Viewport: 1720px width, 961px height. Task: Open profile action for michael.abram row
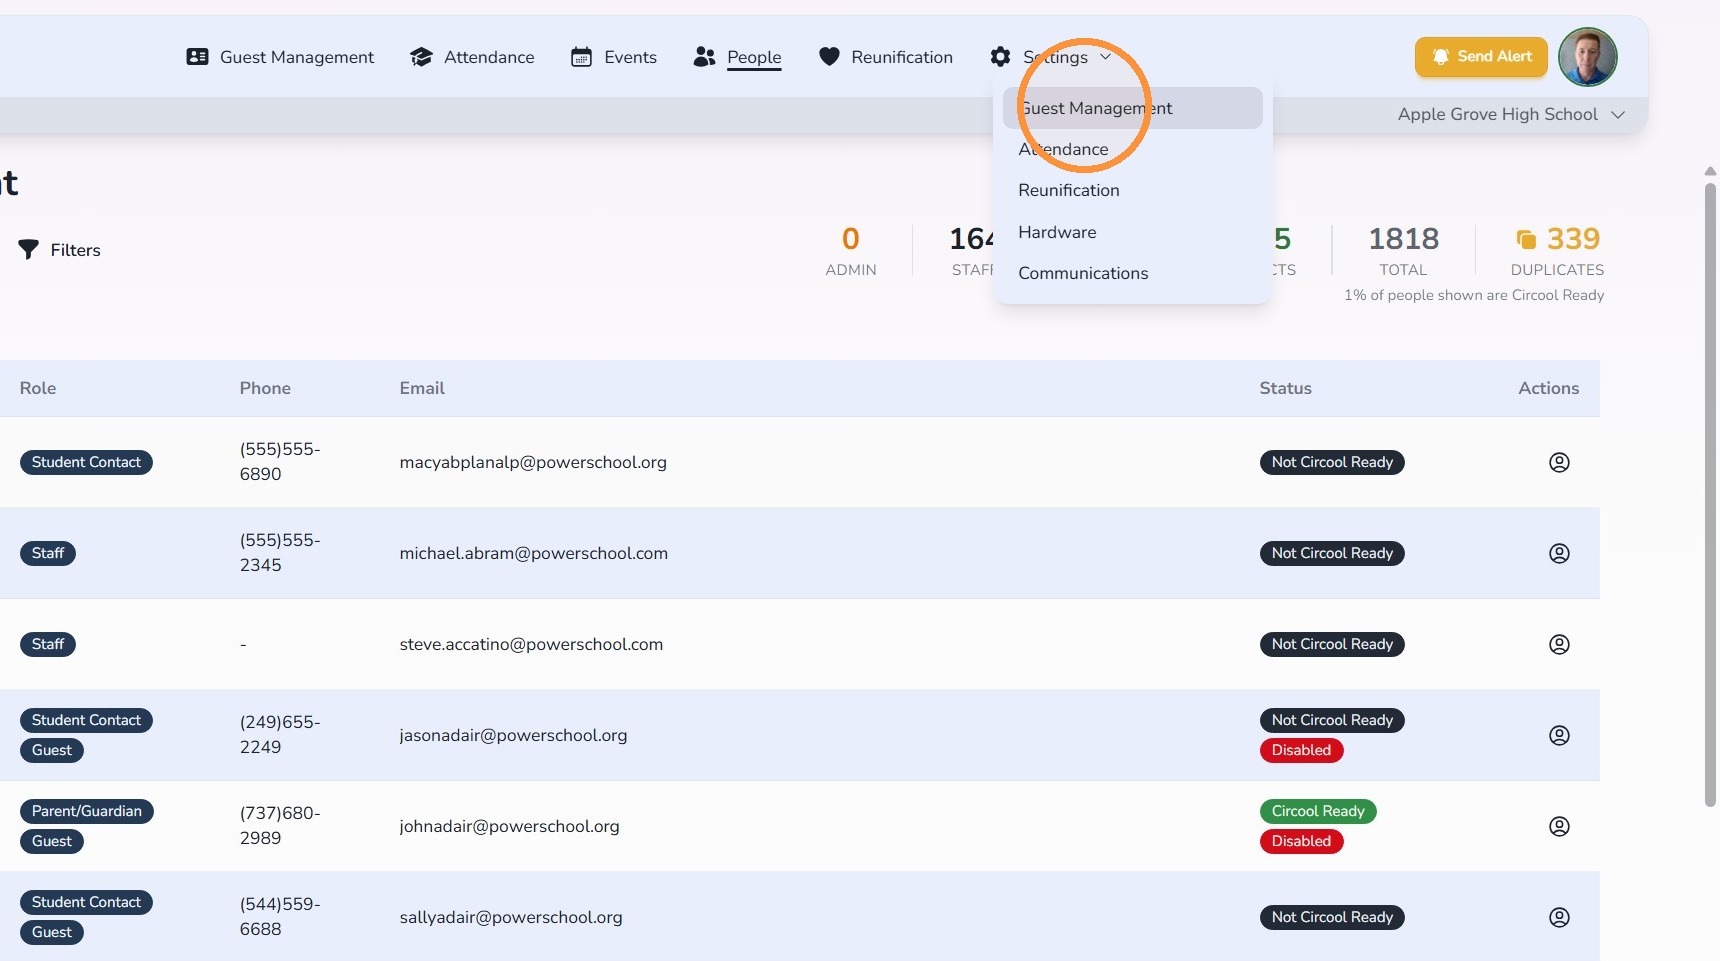click(x=1559, y=553)
